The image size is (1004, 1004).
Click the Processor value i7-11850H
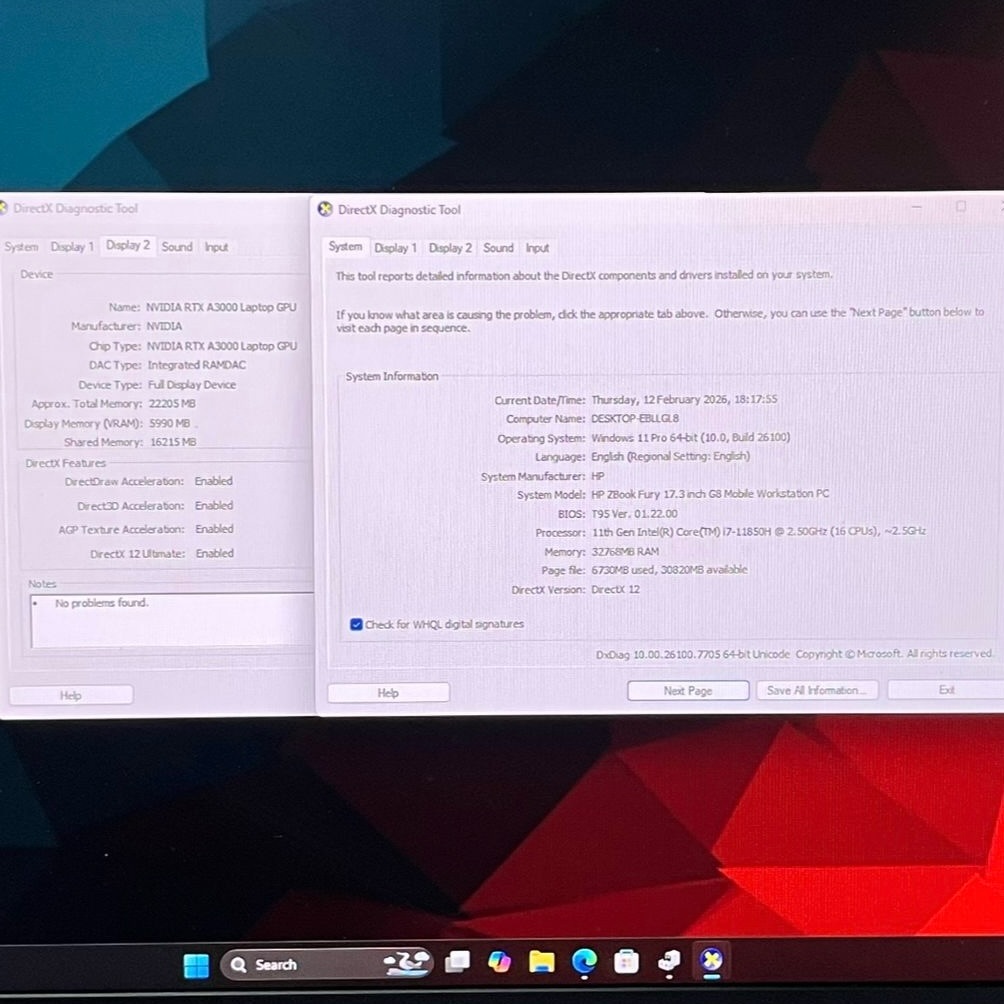pyautogui.click(x=759, y=531)
